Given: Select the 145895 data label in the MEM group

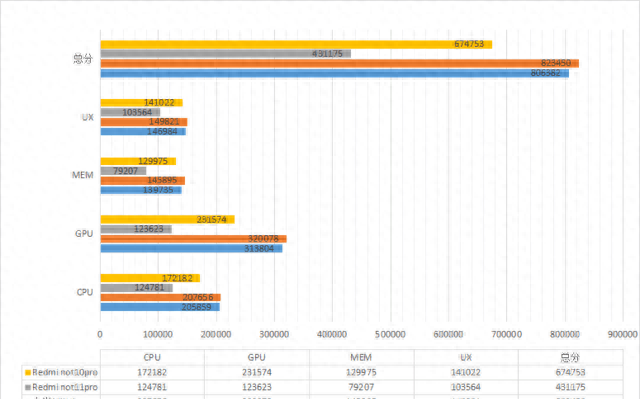Looking at the screenshot, I should 162,180.
